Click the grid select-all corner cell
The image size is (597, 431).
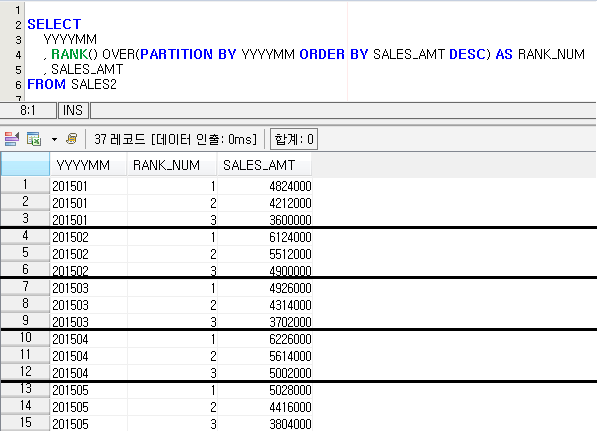pyautogui.click(x=25, y=164)
